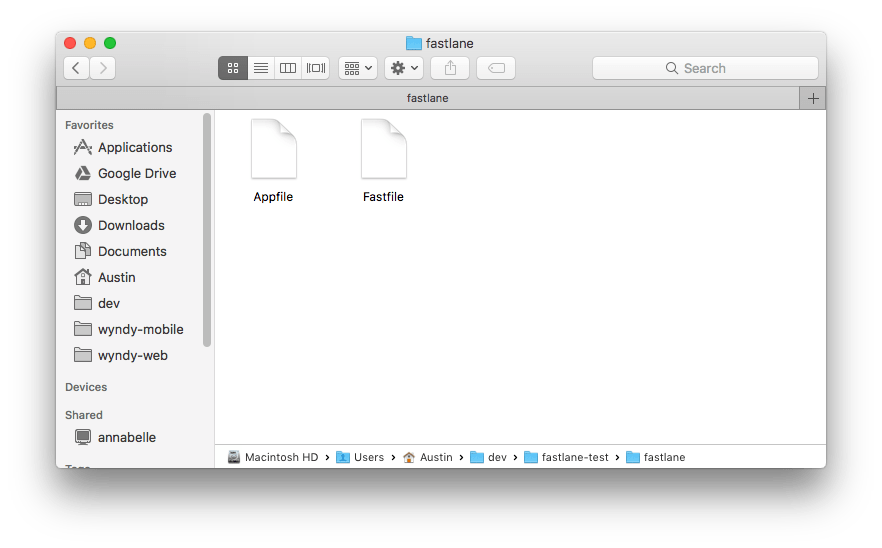Open Google Drive in the sidebar
This screenshot has width=882, height=548.
tap(136, 173)
